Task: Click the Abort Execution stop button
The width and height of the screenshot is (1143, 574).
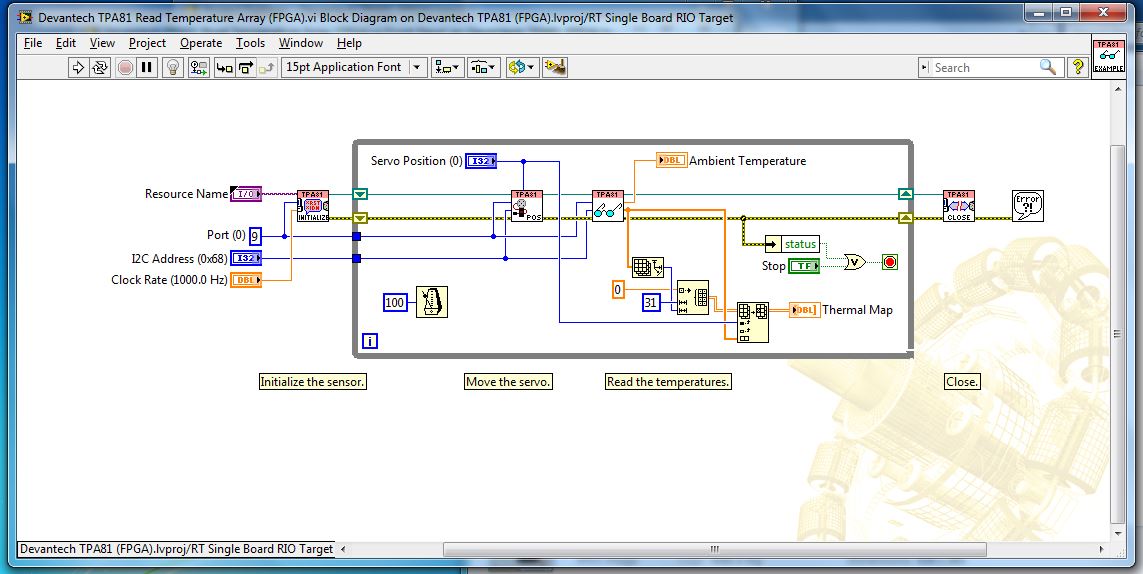Action: click(x=125, y=67)
